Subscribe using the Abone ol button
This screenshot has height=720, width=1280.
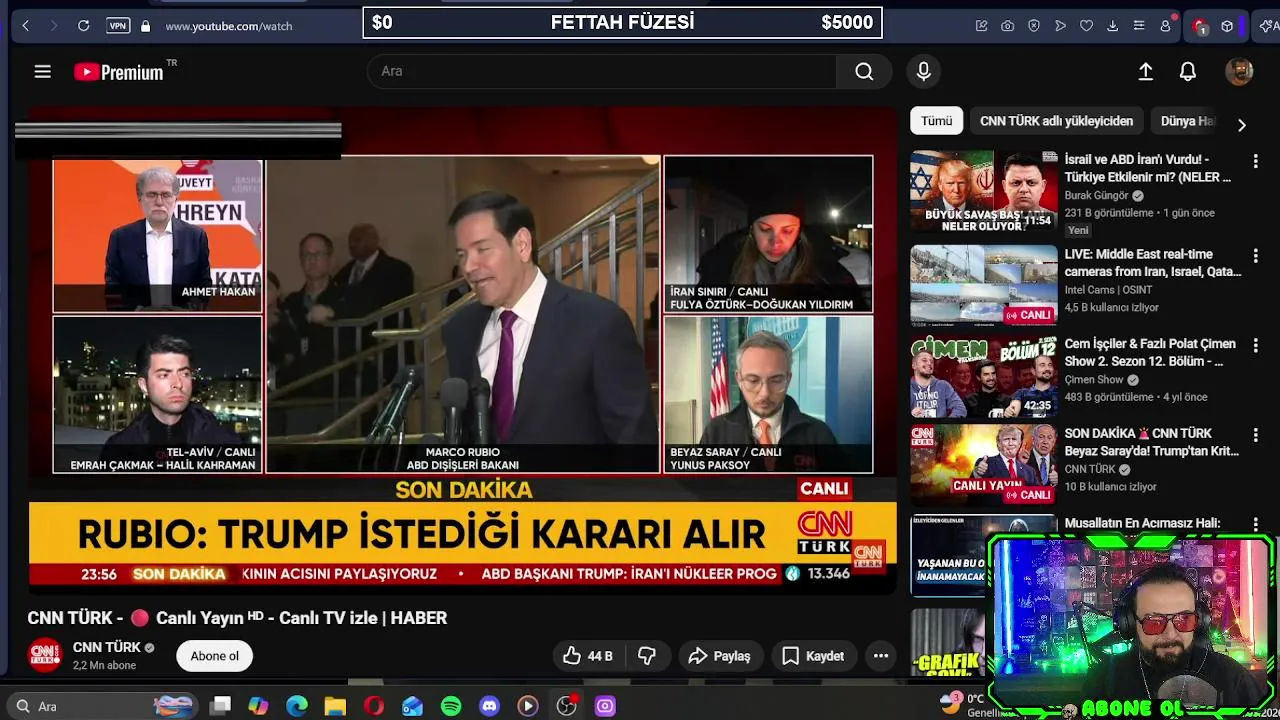click(215, 656)
